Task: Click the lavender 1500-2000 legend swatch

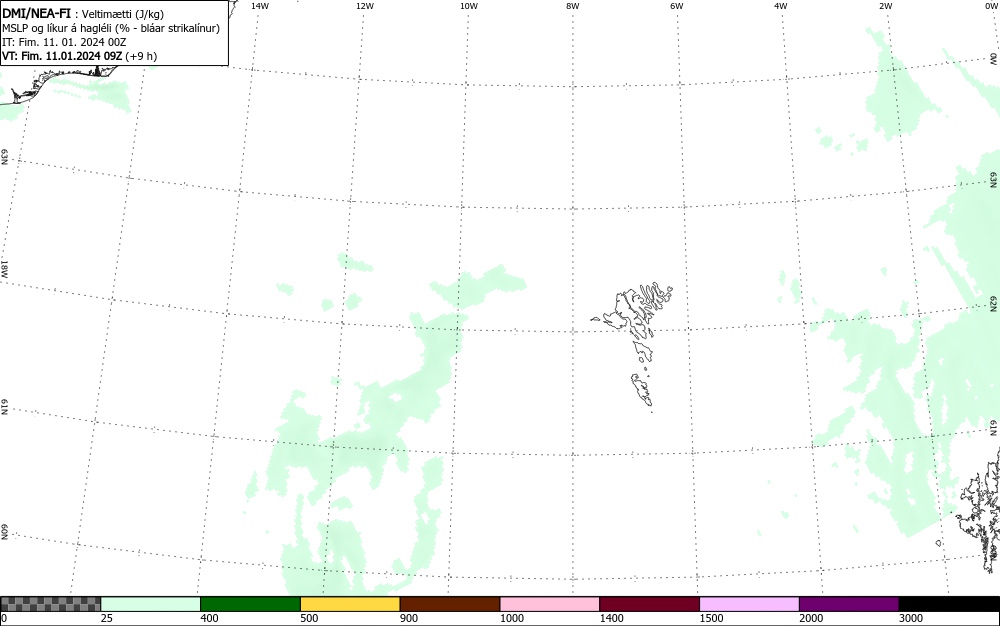Action: click(x=749, y=604)
